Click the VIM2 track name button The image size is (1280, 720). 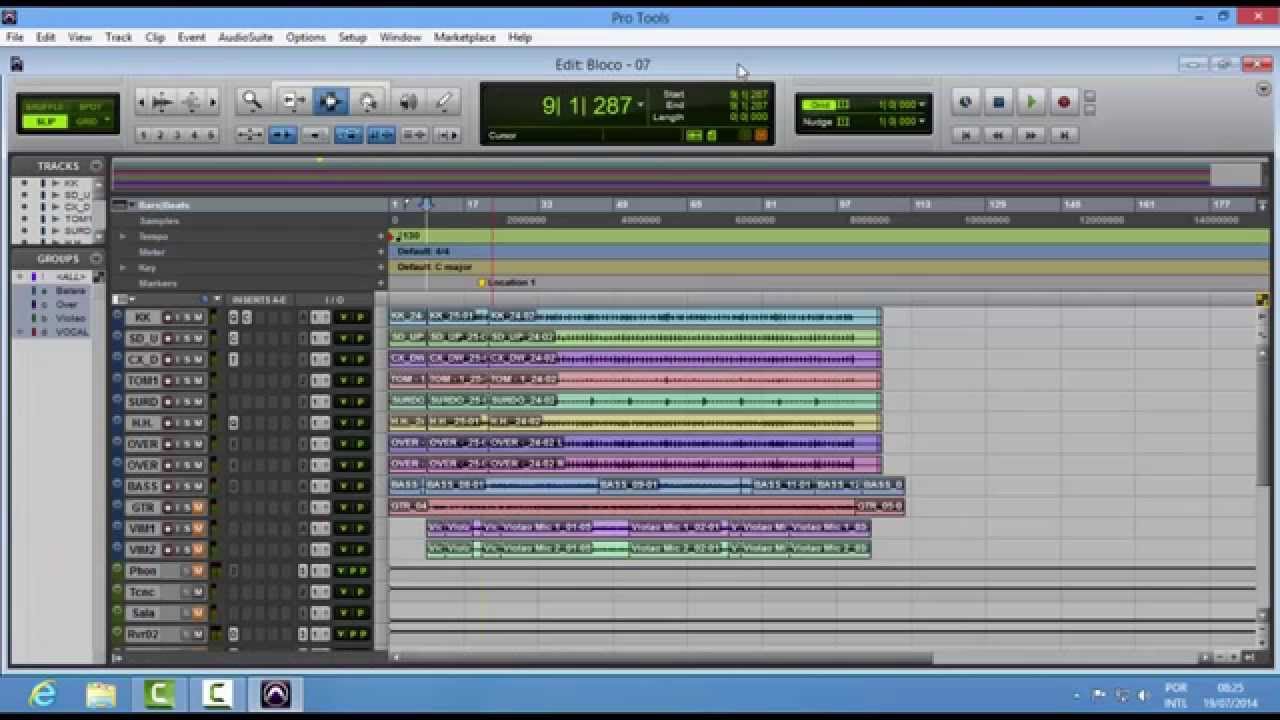tap(142, 550)
